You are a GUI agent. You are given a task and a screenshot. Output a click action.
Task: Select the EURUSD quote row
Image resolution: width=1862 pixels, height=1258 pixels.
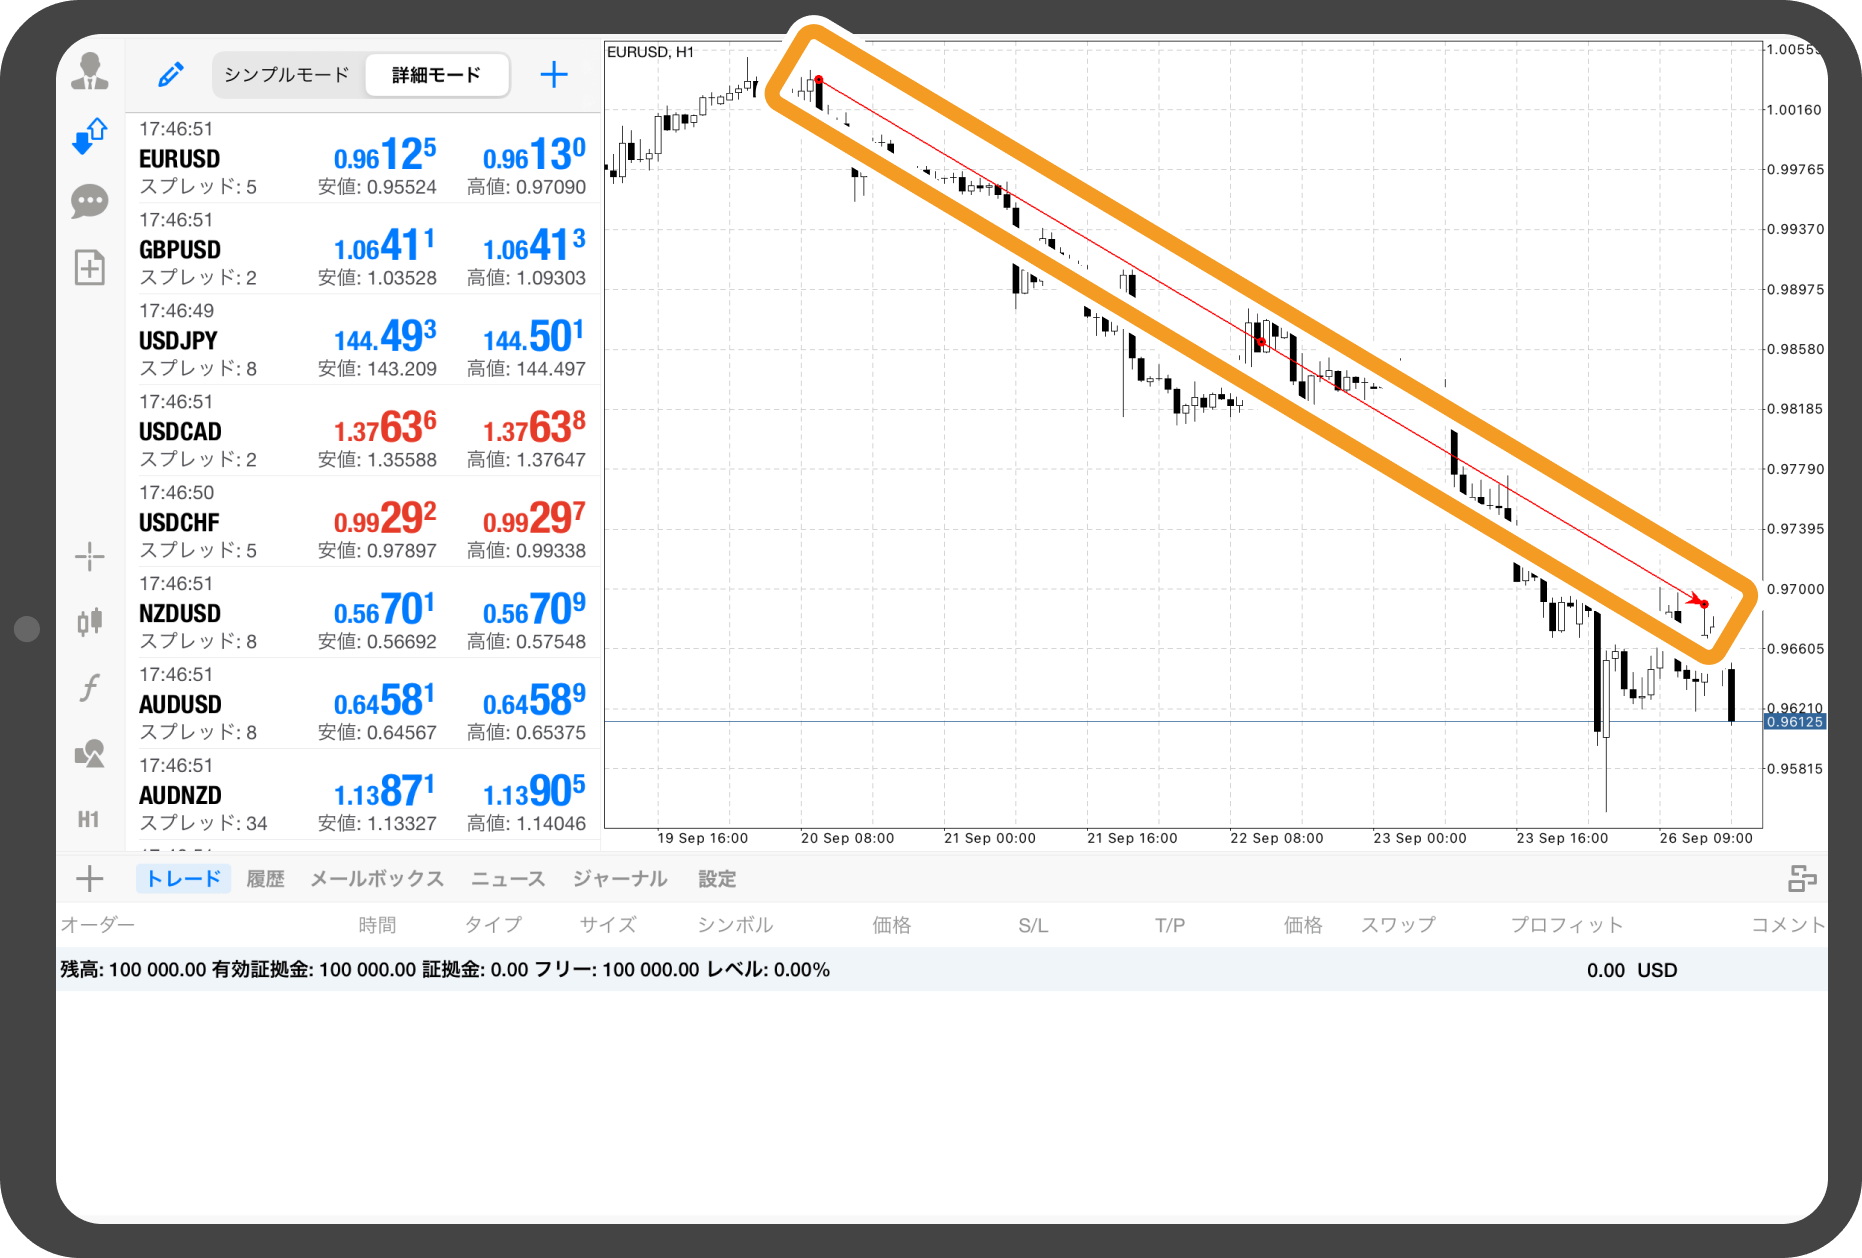[363, 158]
